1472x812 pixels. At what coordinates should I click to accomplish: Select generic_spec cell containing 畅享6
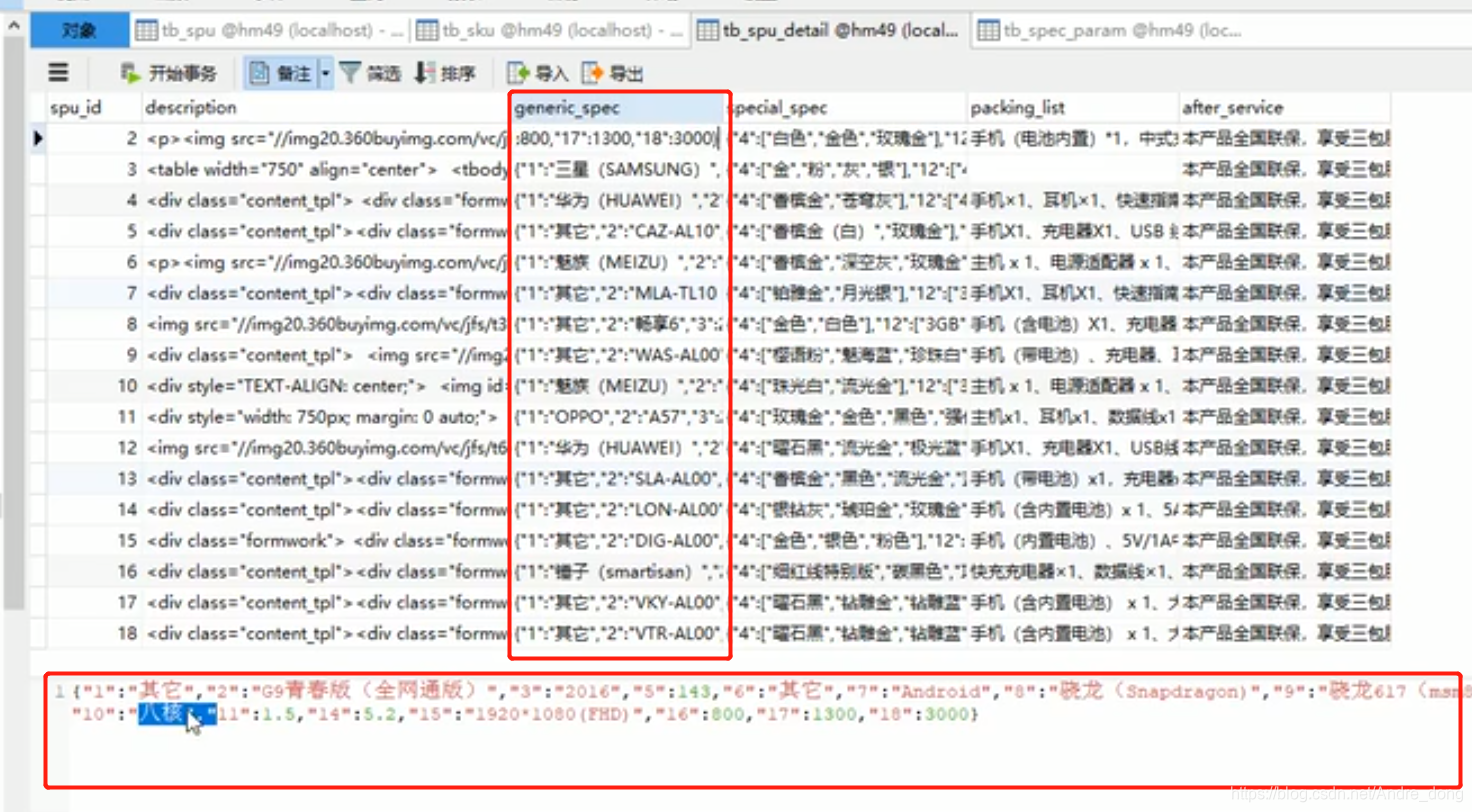pyautogui.click(x=618, y=324)
